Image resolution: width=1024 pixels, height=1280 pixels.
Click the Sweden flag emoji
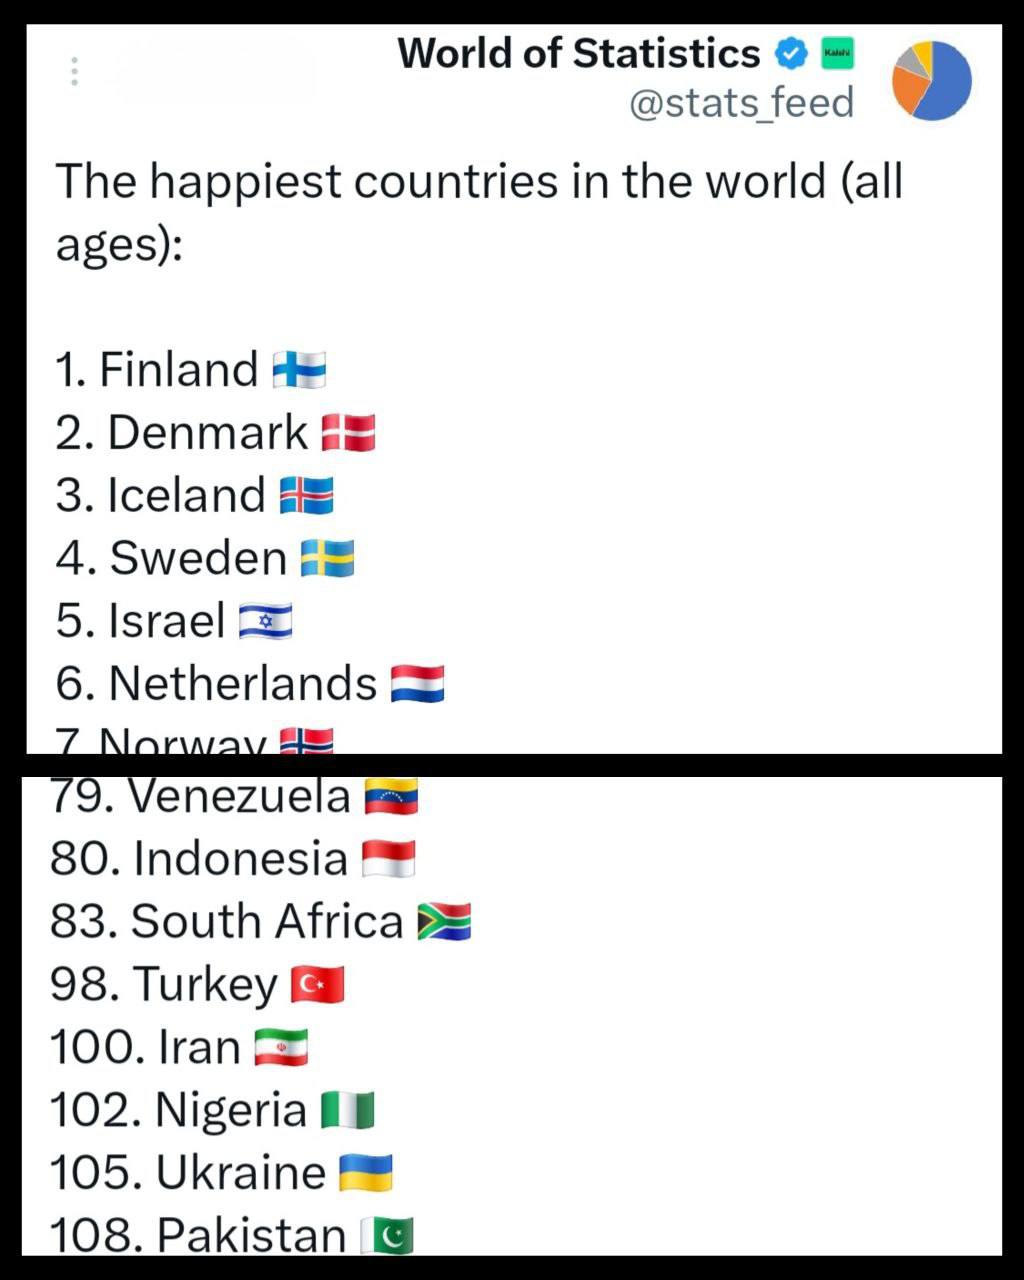(328, 559)
